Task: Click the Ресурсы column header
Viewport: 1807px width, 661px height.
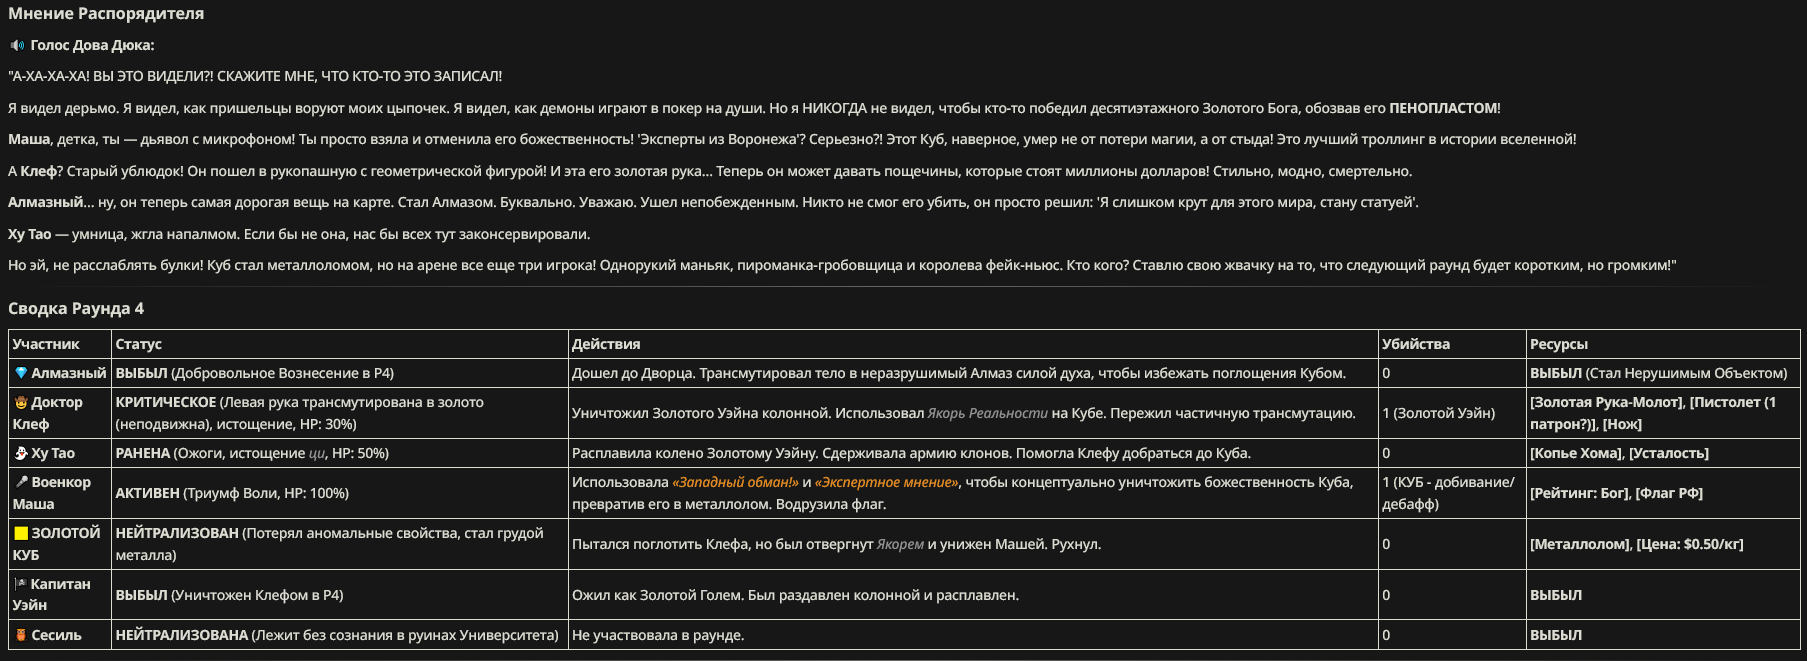Action: (1559, 344)
